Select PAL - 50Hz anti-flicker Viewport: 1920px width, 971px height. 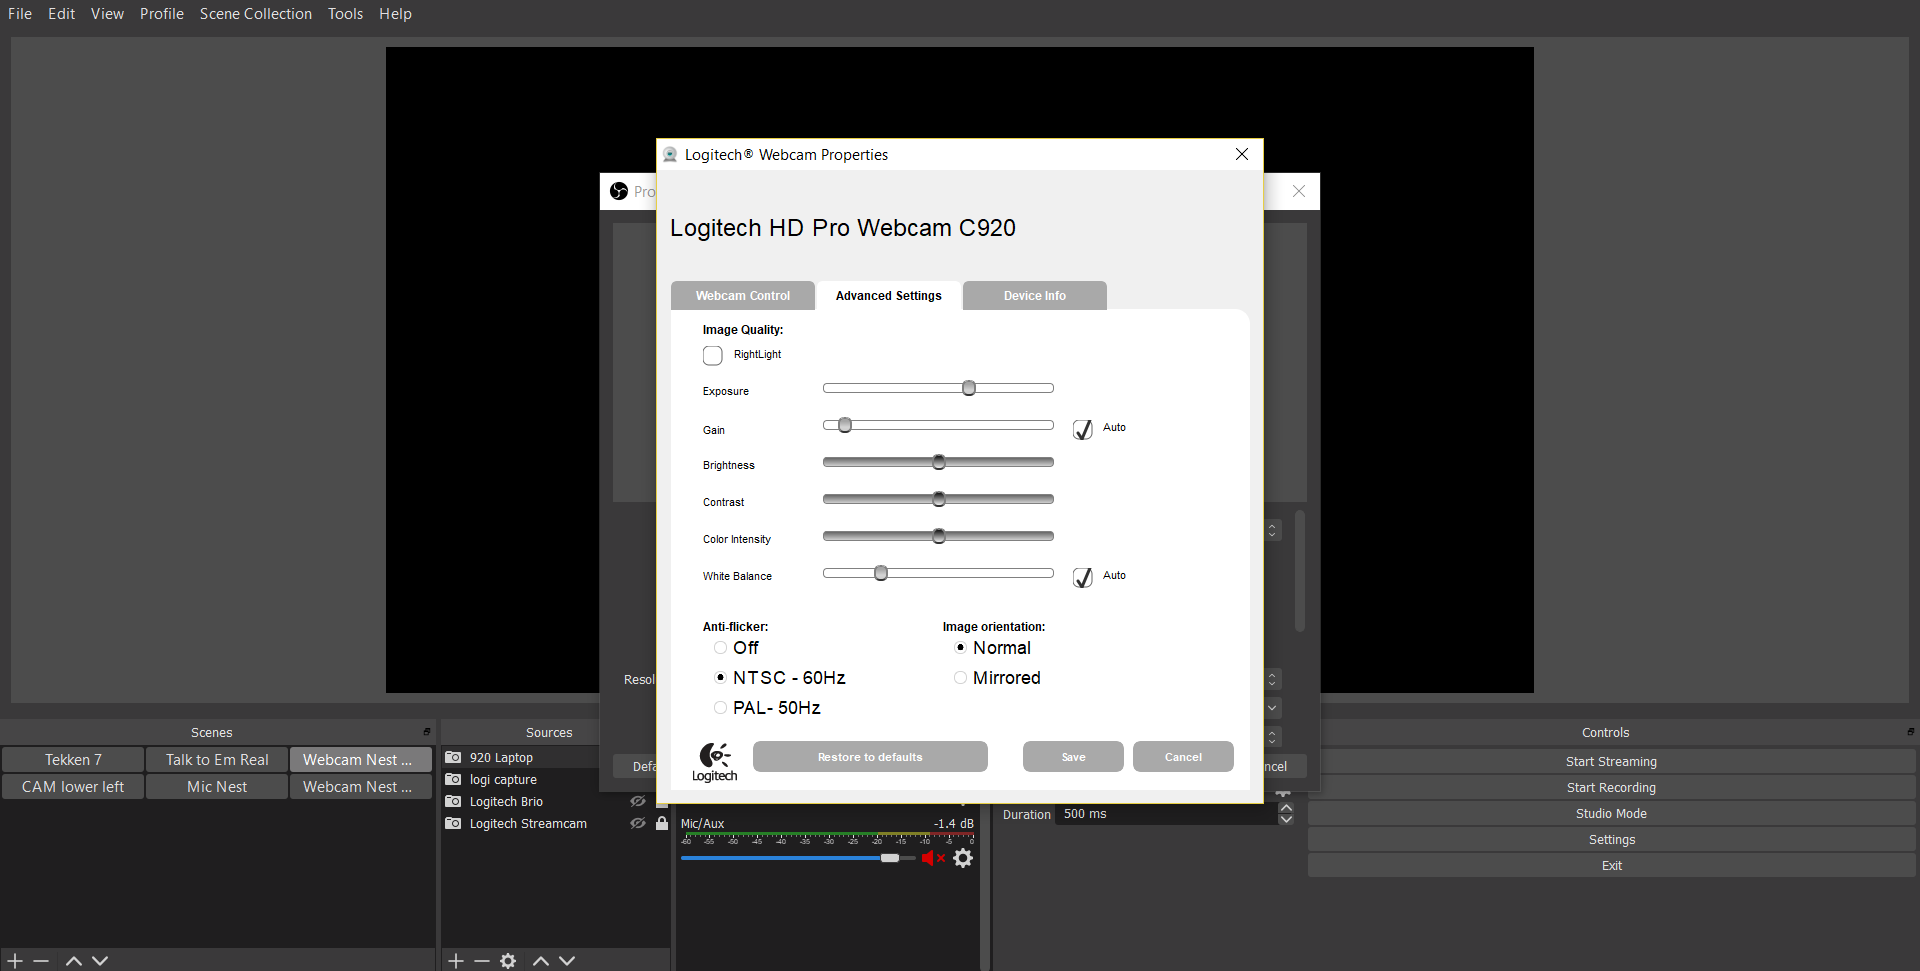pyautogui.click(x=720, y=708)
